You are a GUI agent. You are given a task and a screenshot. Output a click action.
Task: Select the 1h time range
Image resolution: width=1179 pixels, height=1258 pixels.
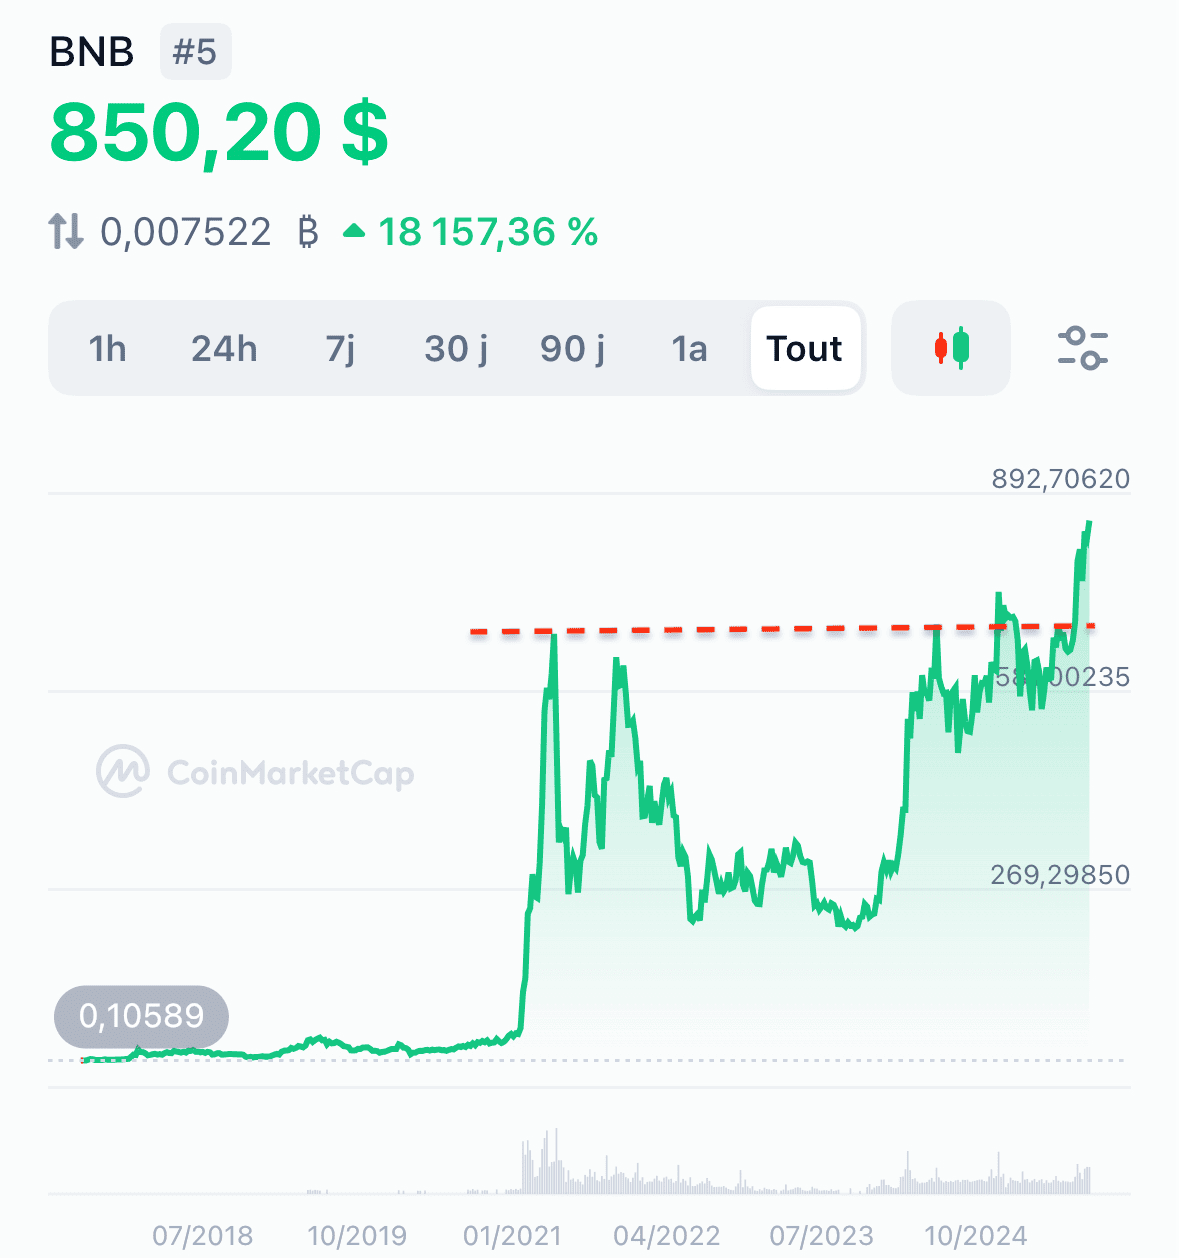(x=107, y=349)
